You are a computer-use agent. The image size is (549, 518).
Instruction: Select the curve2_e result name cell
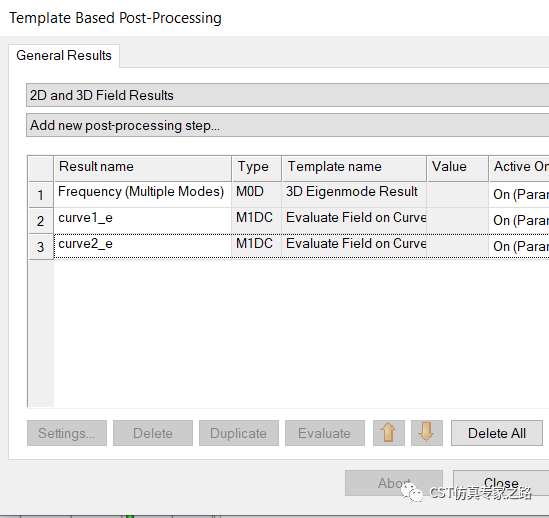tap(143, 247)
